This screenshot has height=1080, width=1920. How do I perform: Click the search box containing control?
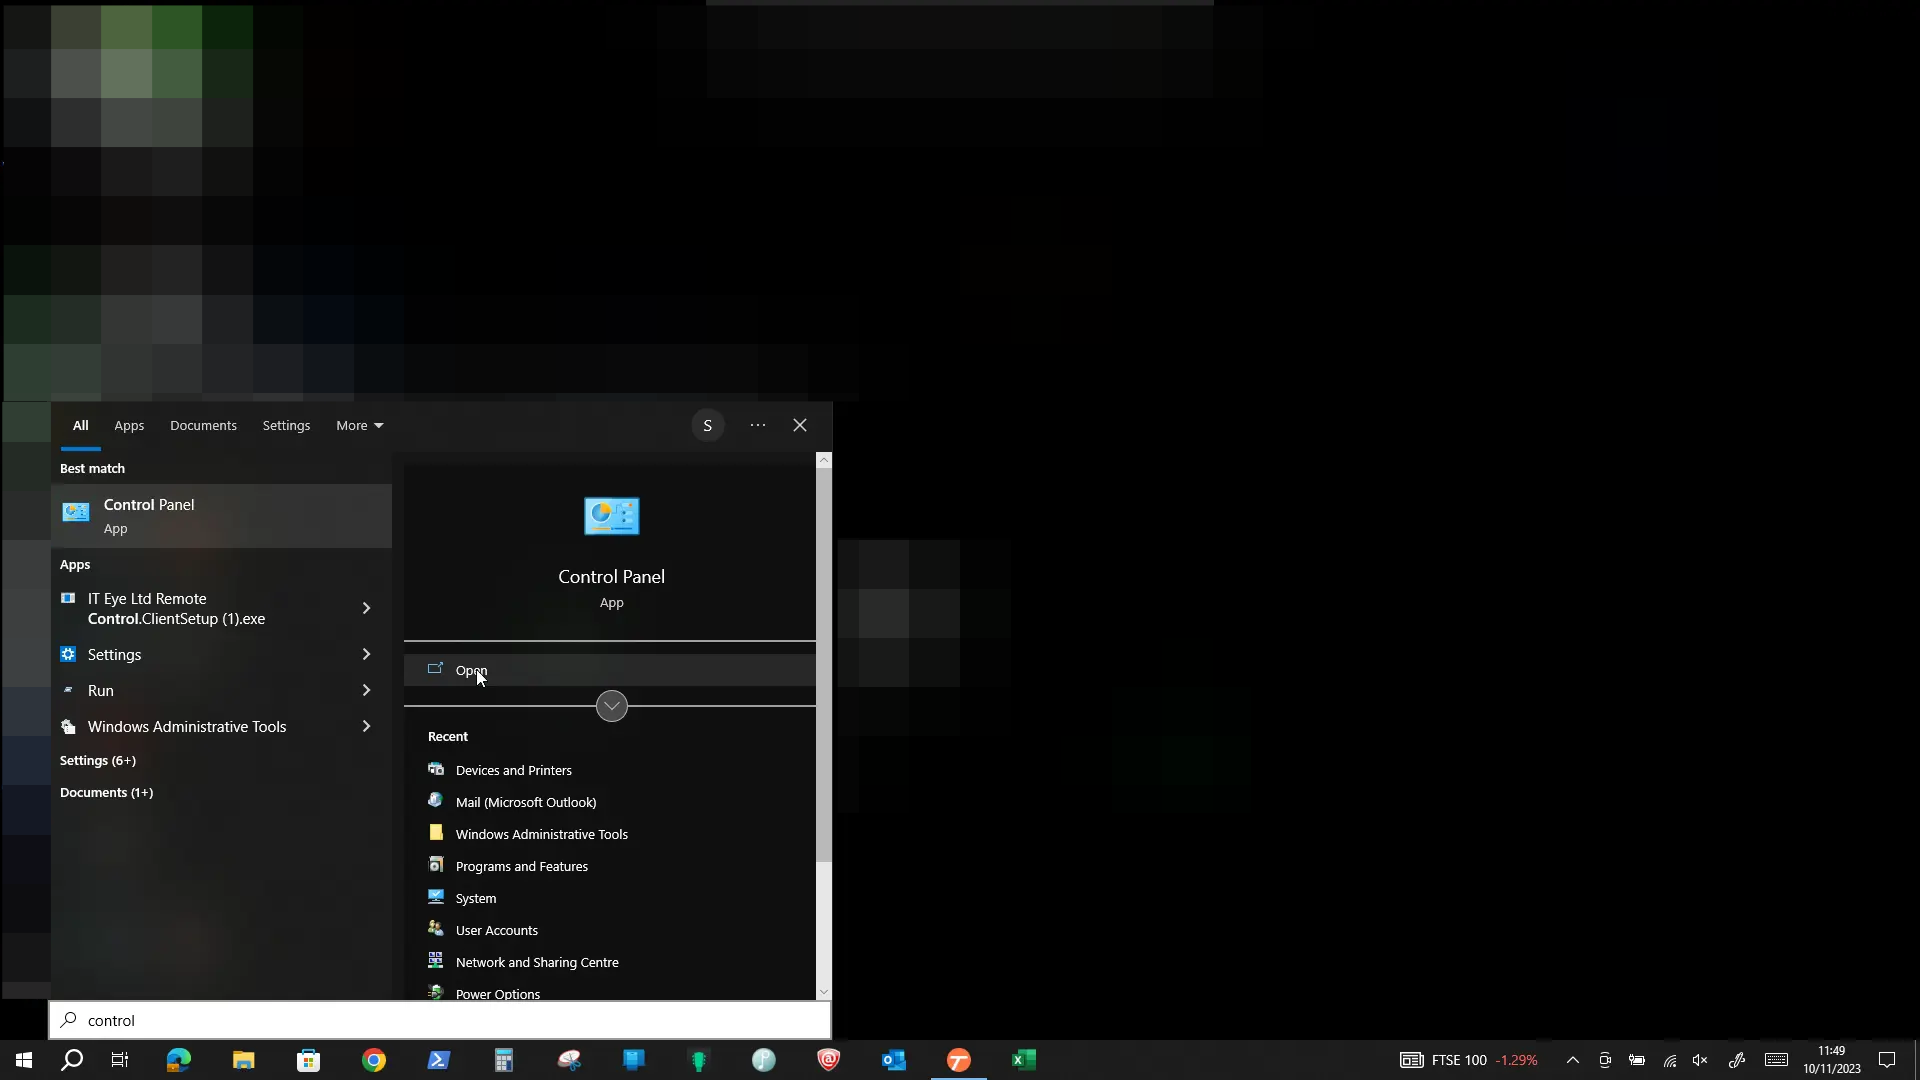click(x=440, y=1020)
